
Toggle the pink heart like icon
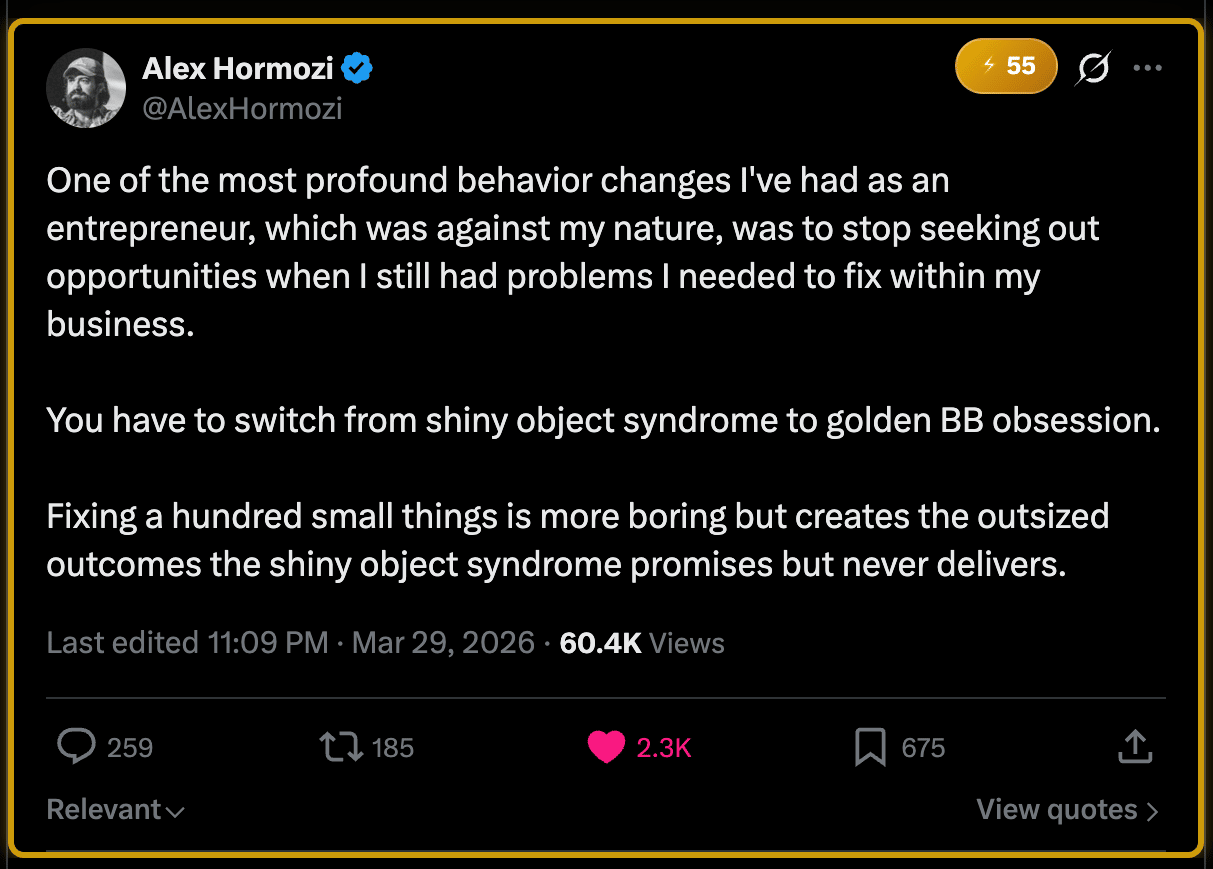coord(606,747)
